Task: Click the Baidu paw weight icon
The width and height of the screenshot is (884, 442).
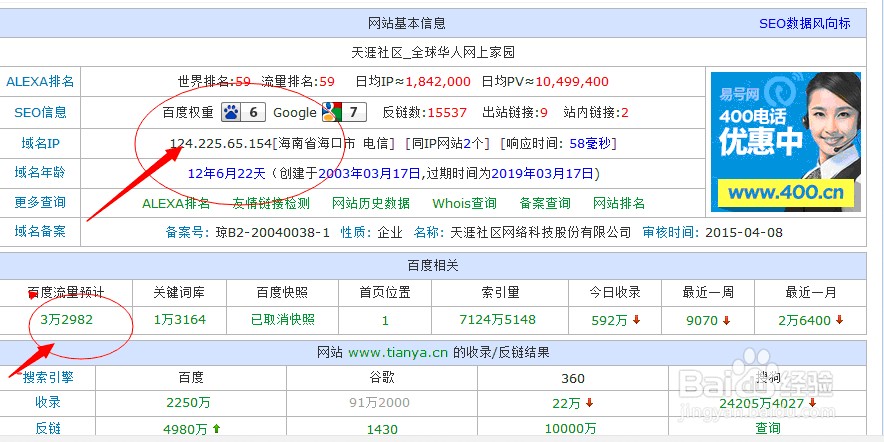Action: [x=242, y=112]
